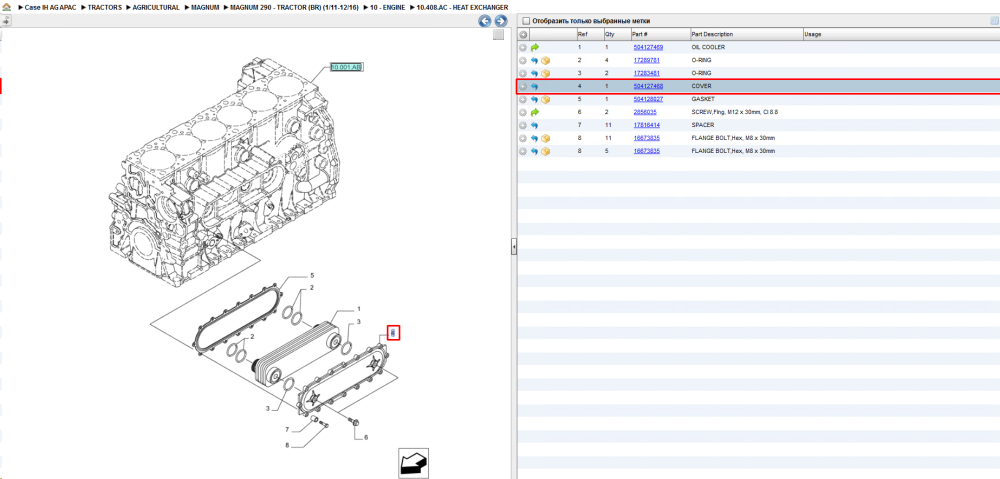
Task: Open the pin panel icon below home
Action: (6, 20)
